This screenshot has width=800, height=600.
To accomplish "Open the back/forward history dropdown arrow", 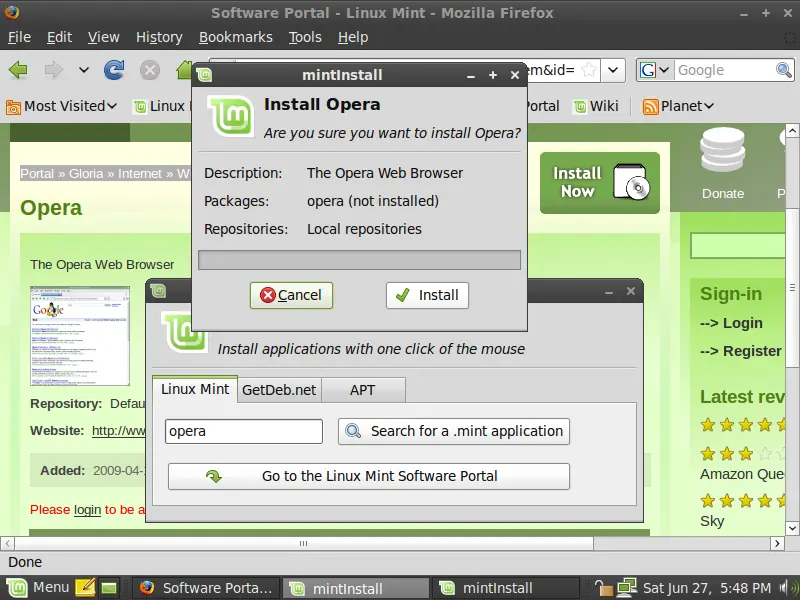I will (x=84, y=70).
